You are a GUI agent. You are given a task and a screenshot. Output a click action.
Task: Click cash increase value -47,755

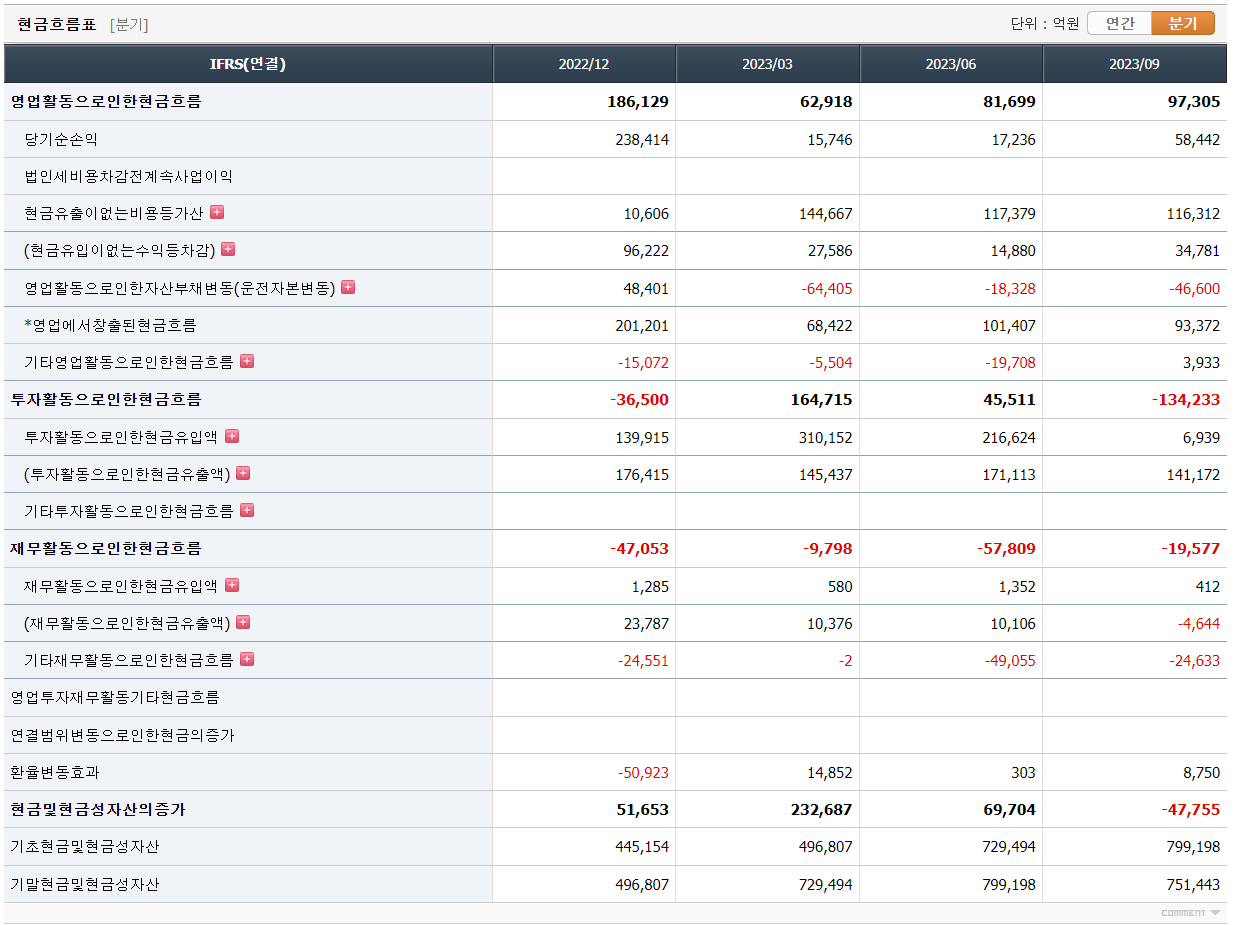1191,809
